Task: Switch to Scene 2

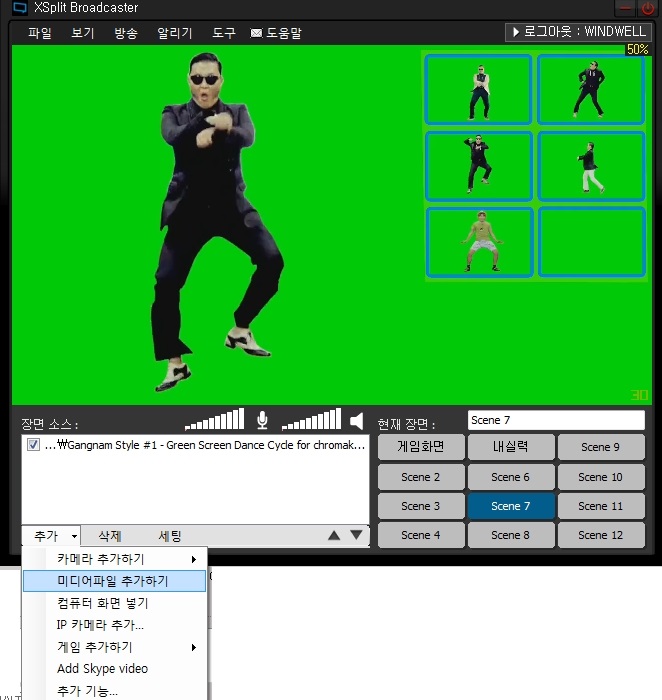Action: (421, 477)
